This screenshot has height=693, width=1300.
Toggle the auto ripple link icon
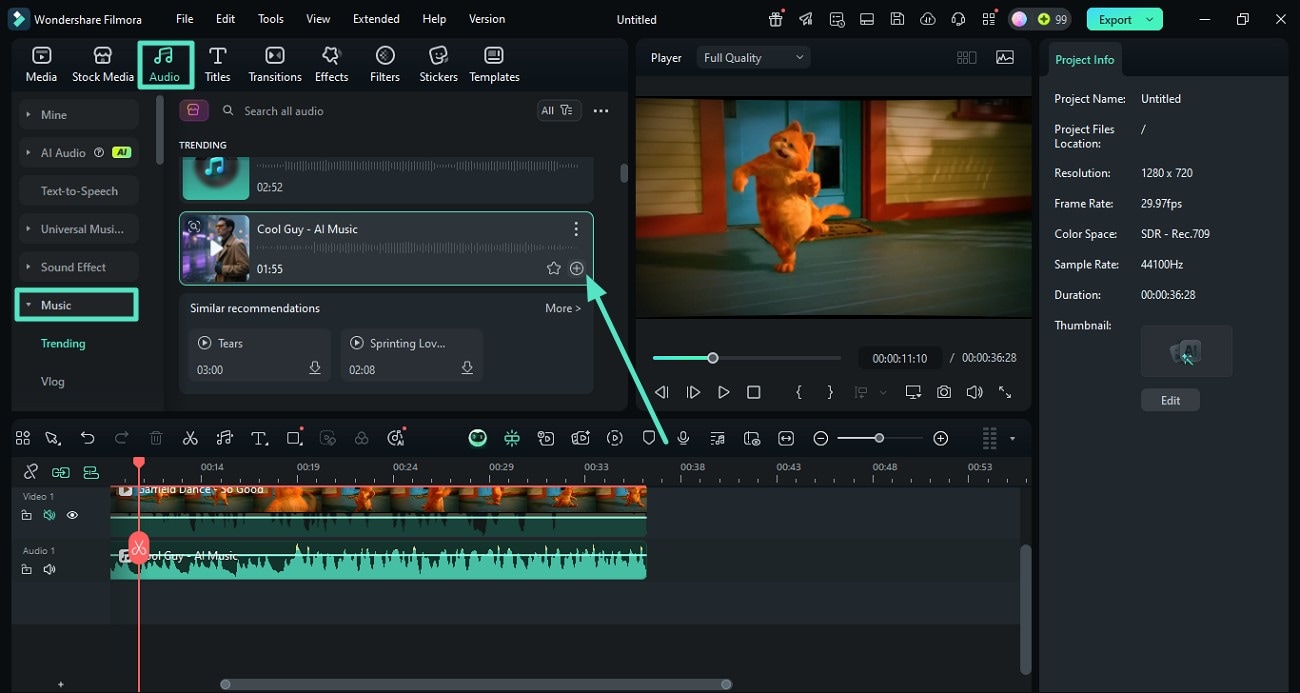(61, 472)
